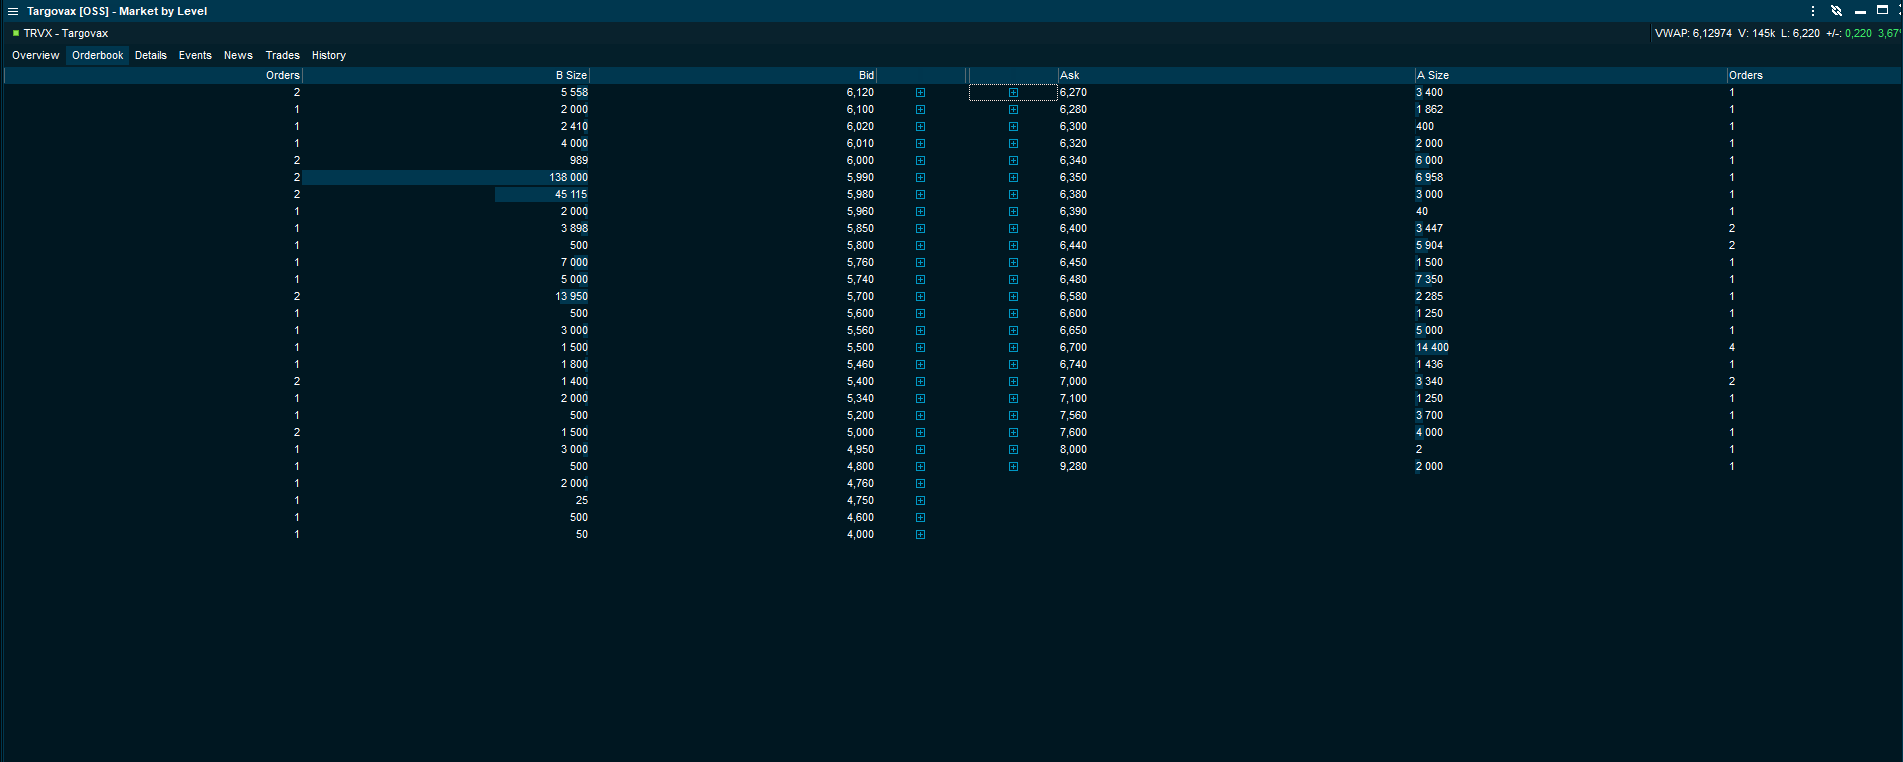Image resolution: width=1903 pixels, height=762 pixels.
Task: Expand the 6,700 ask level orders
Action: (x=1013, y=348)
